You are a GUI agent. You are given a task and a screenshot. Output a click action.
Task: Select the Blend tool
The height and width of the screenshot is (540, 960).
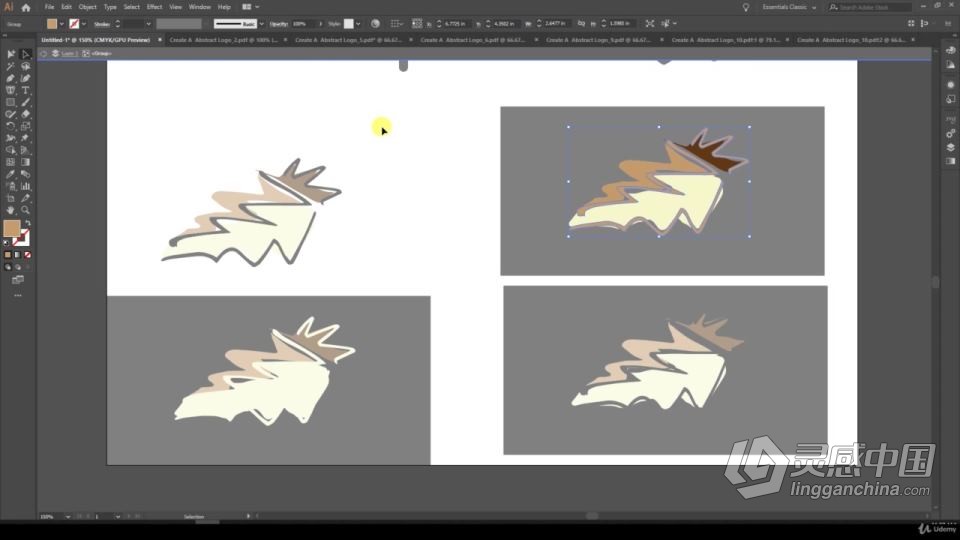25,174
